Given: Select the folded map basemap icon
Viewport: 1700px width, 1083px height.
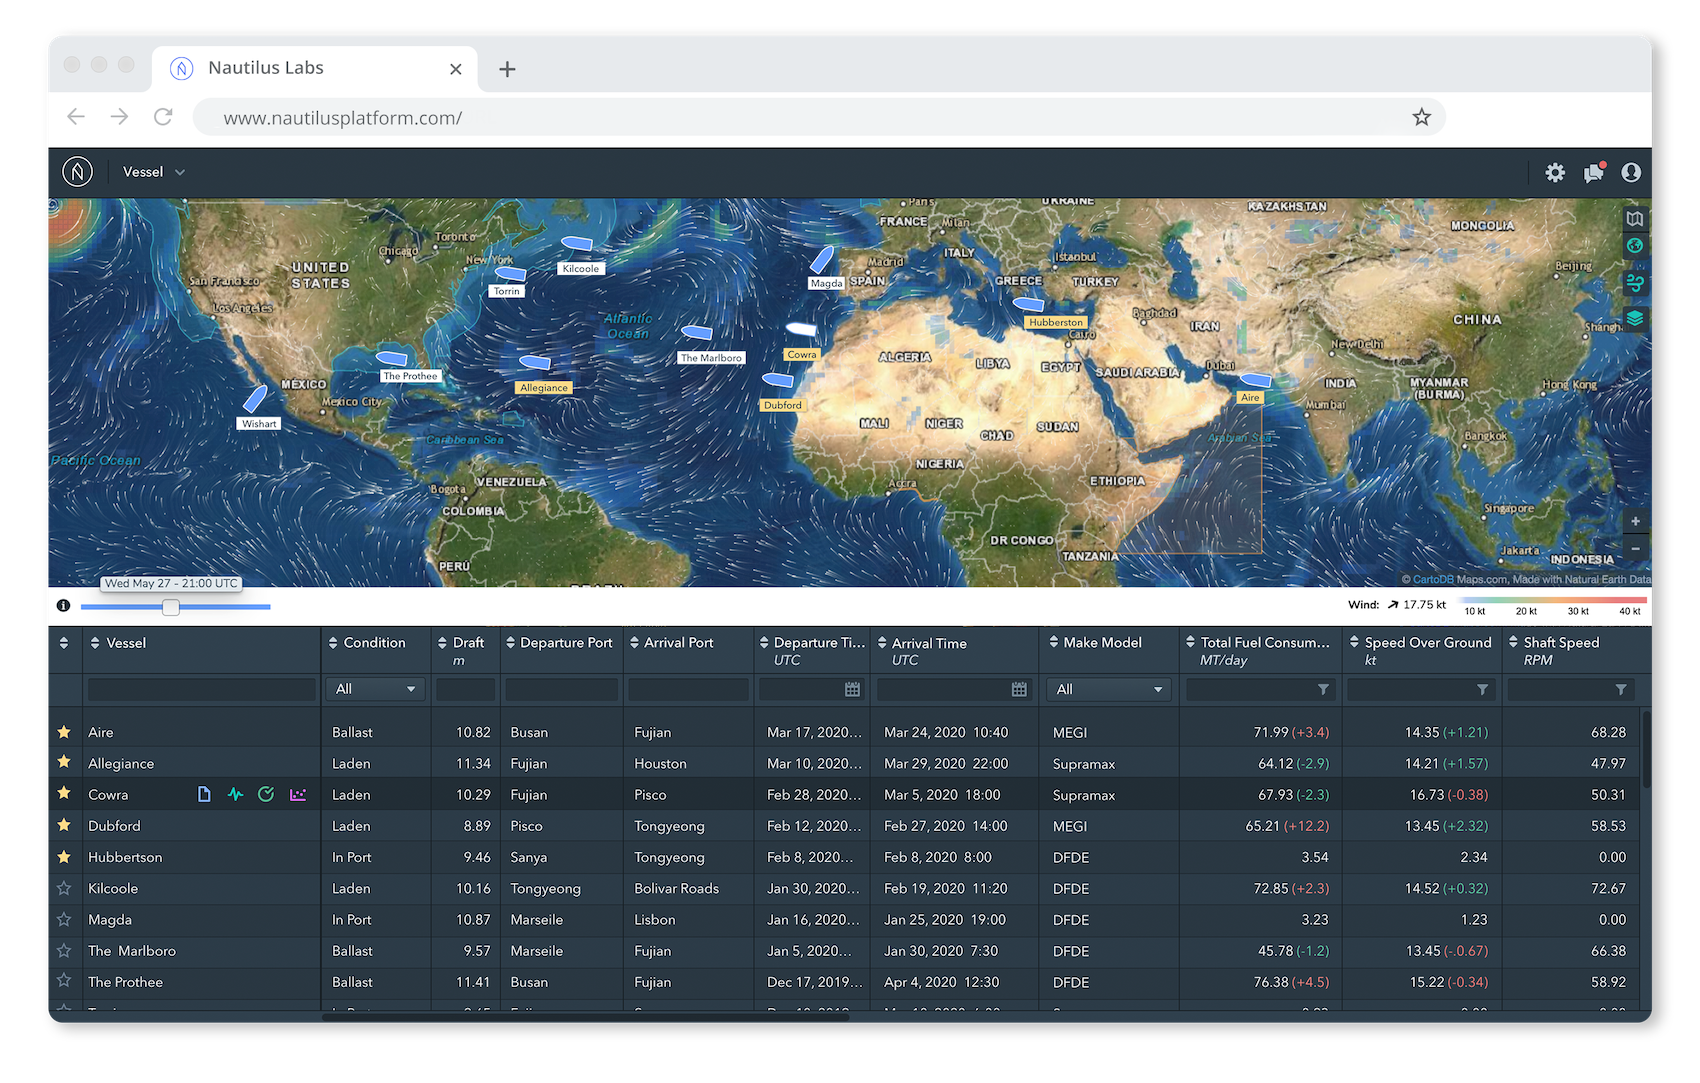Looking at the screenshot, I should click(1635, 218).
